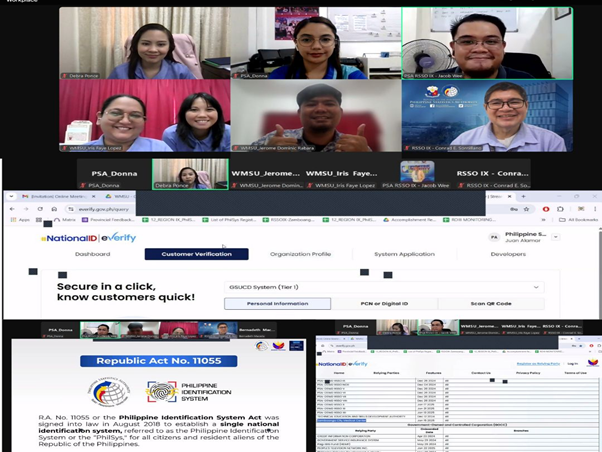Select the Scan QR Code option

click(x=491, y=303)
